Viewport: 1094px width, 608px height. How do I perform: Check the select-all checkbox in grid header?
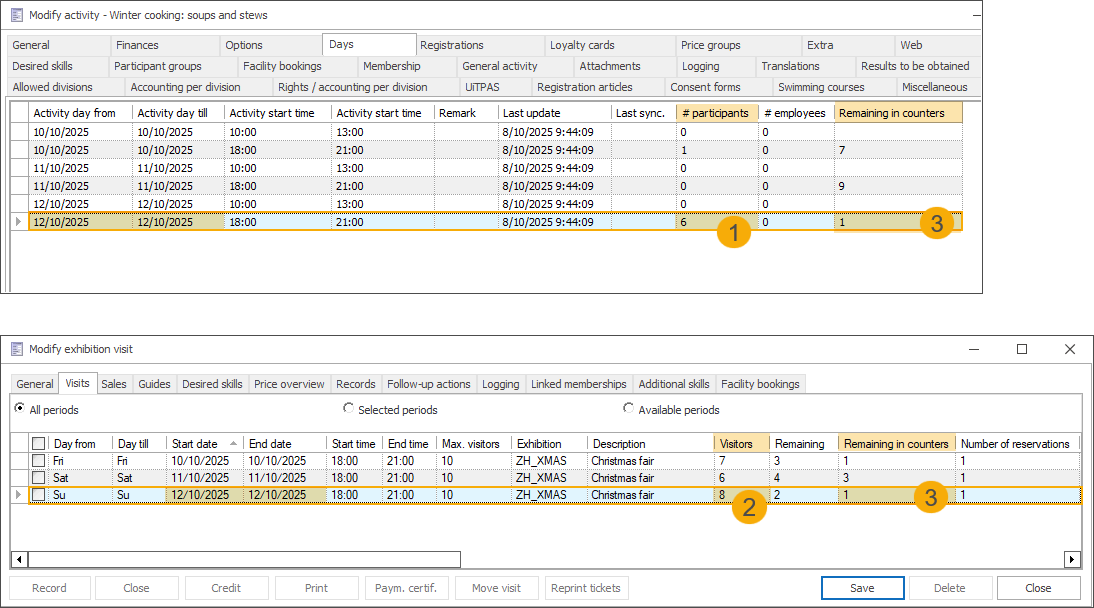coord(39,443)
